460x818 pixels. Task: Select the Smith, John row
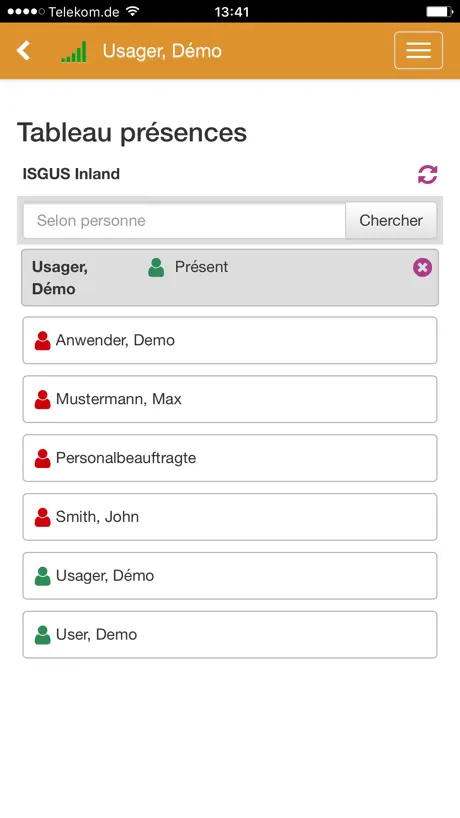229,517
